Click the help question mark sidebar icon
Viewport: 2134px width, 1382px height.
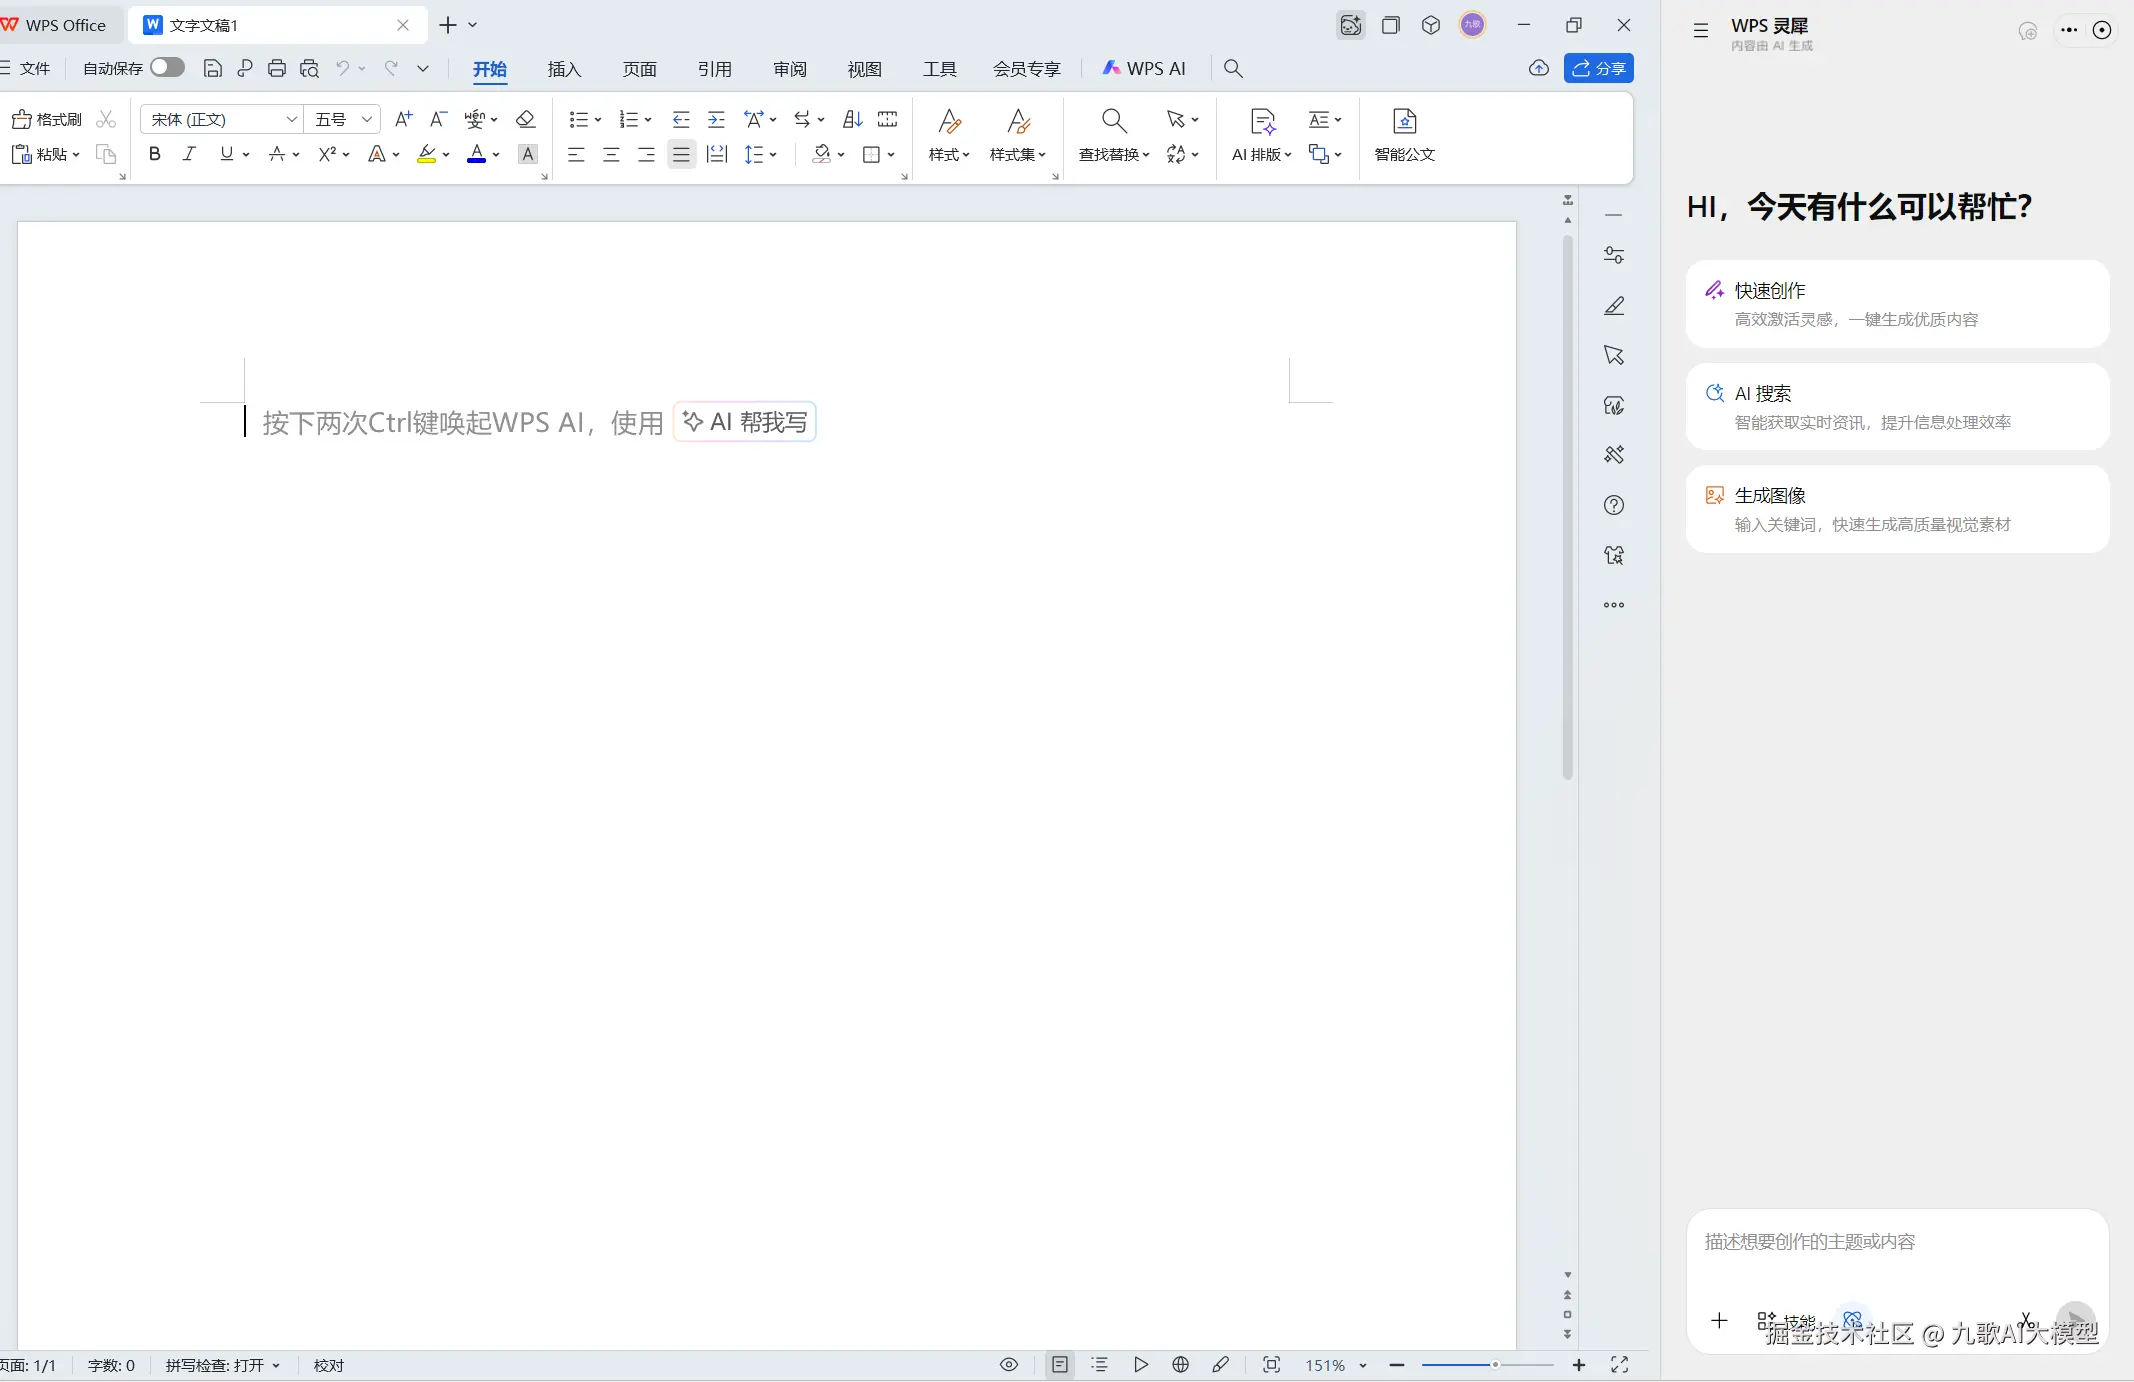[1614, 505]
